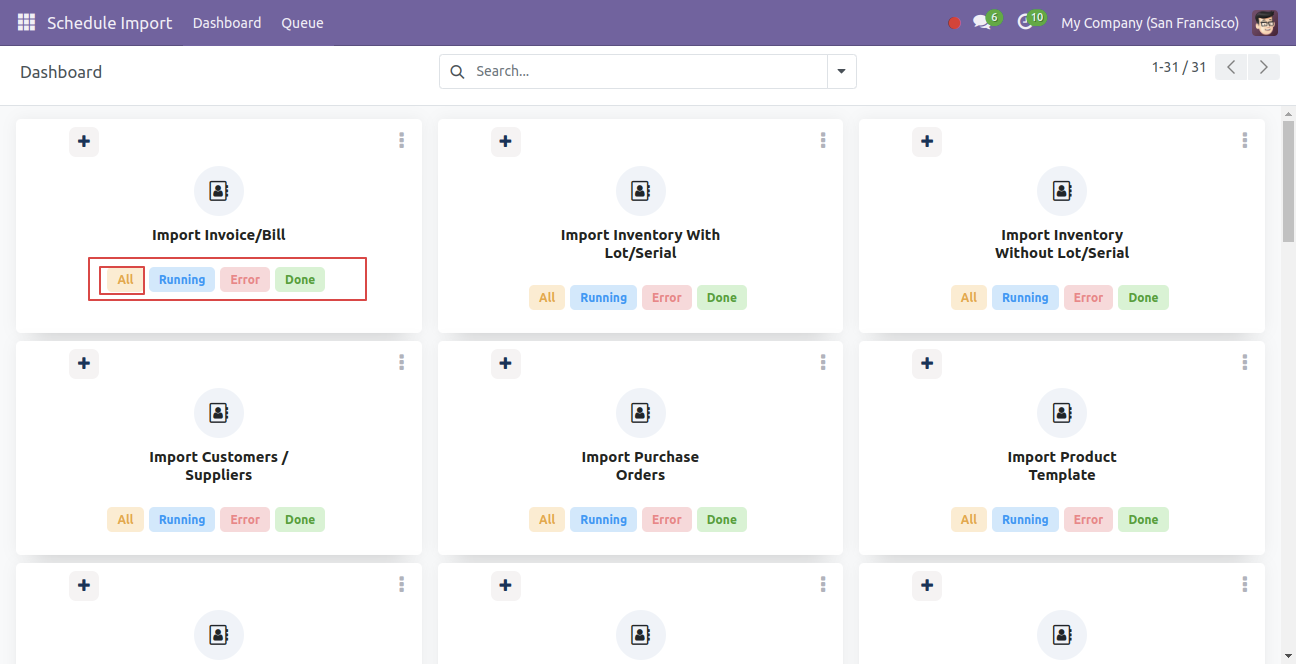Click the red recording indicator dot
1296x664 pixels.
coord(954,23)
